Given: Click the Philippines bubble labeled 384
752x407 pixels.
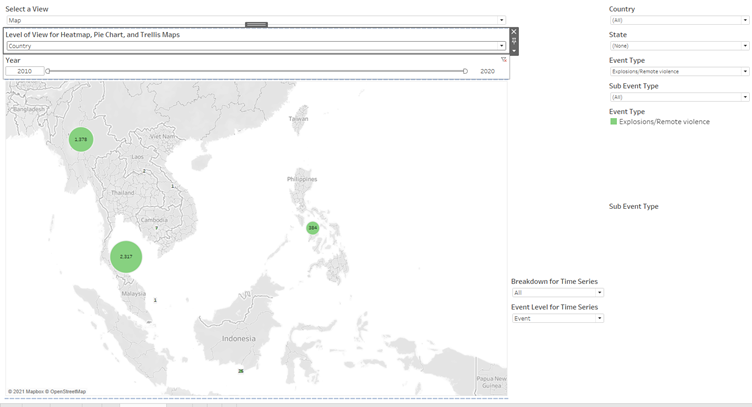Looking at the screenshot, I should point(313,228).
